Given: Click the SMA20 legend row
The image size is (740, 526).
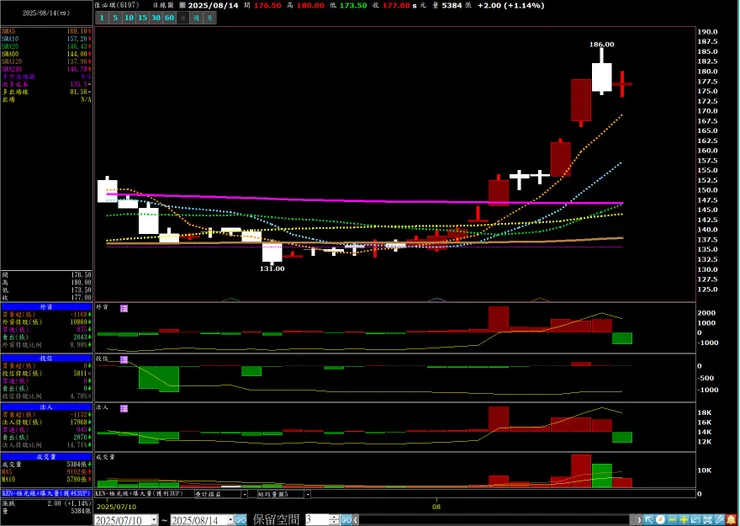Looking at the screenshot, I should (x=46, y=46).
